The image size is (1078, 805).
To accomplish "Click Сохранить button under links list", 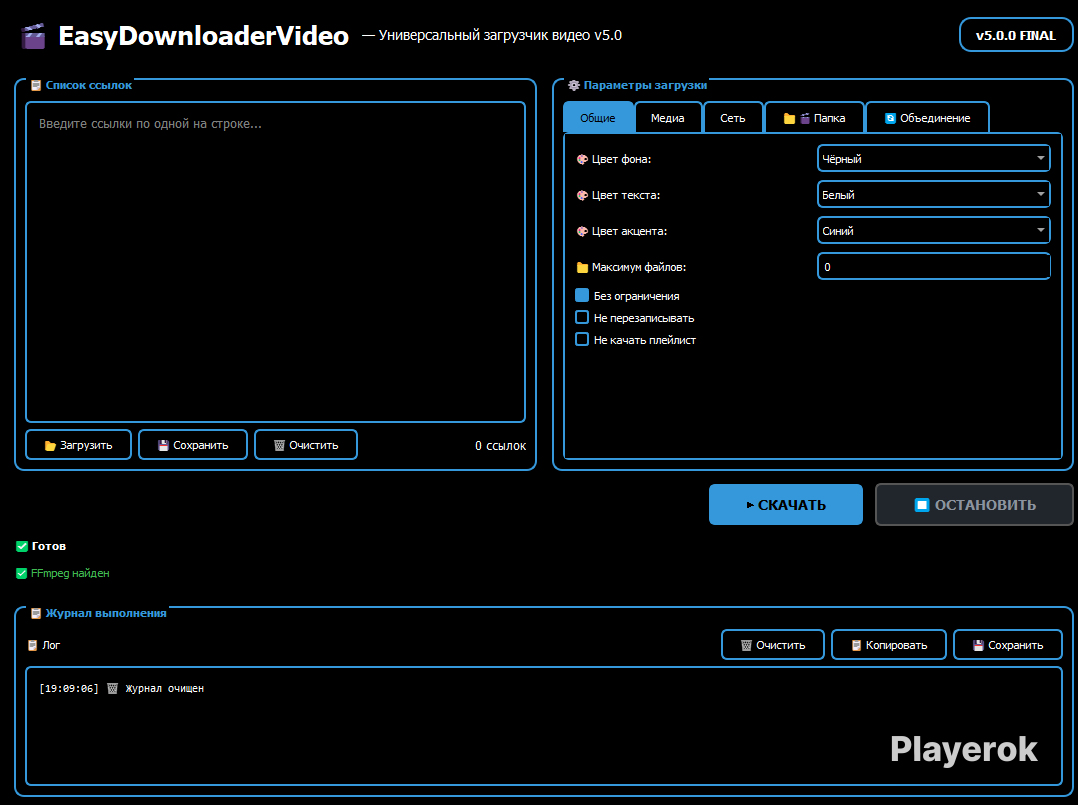I will pos(192,445).
